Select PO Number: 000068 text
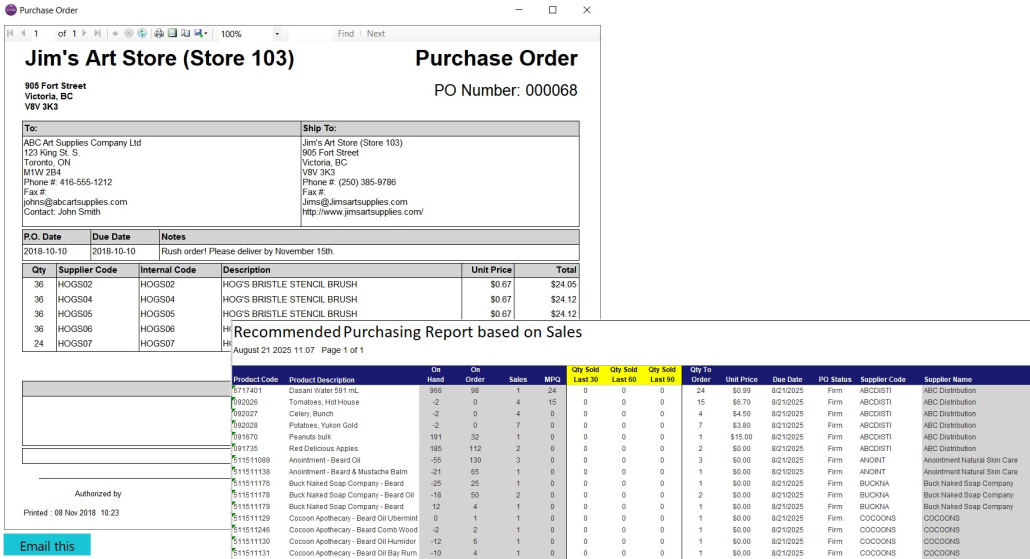The image size is (1030, 559). pyautogui.click(x=505, y=90)
